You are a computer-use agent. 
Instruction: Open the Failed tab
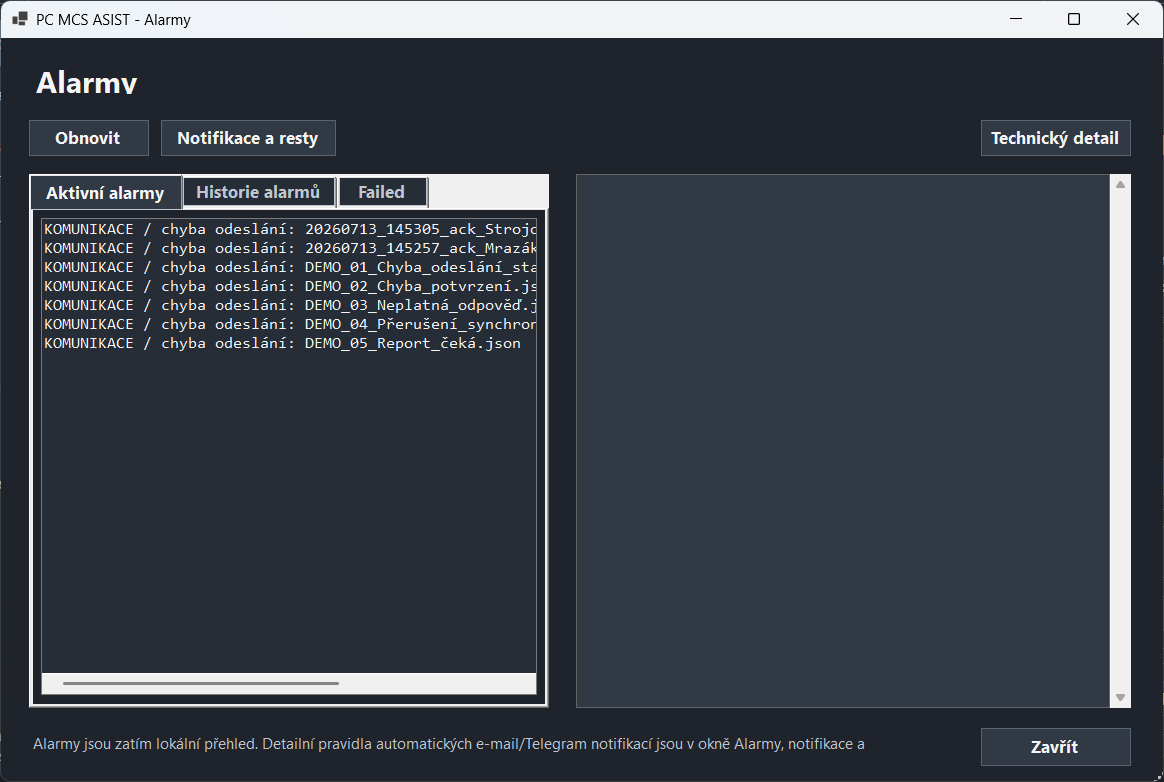click(382, 192)
